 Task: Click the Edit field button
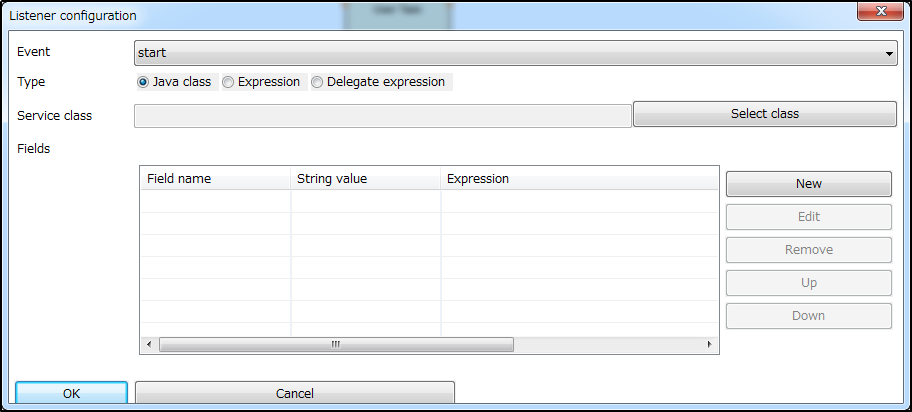[x=808, y=216]
